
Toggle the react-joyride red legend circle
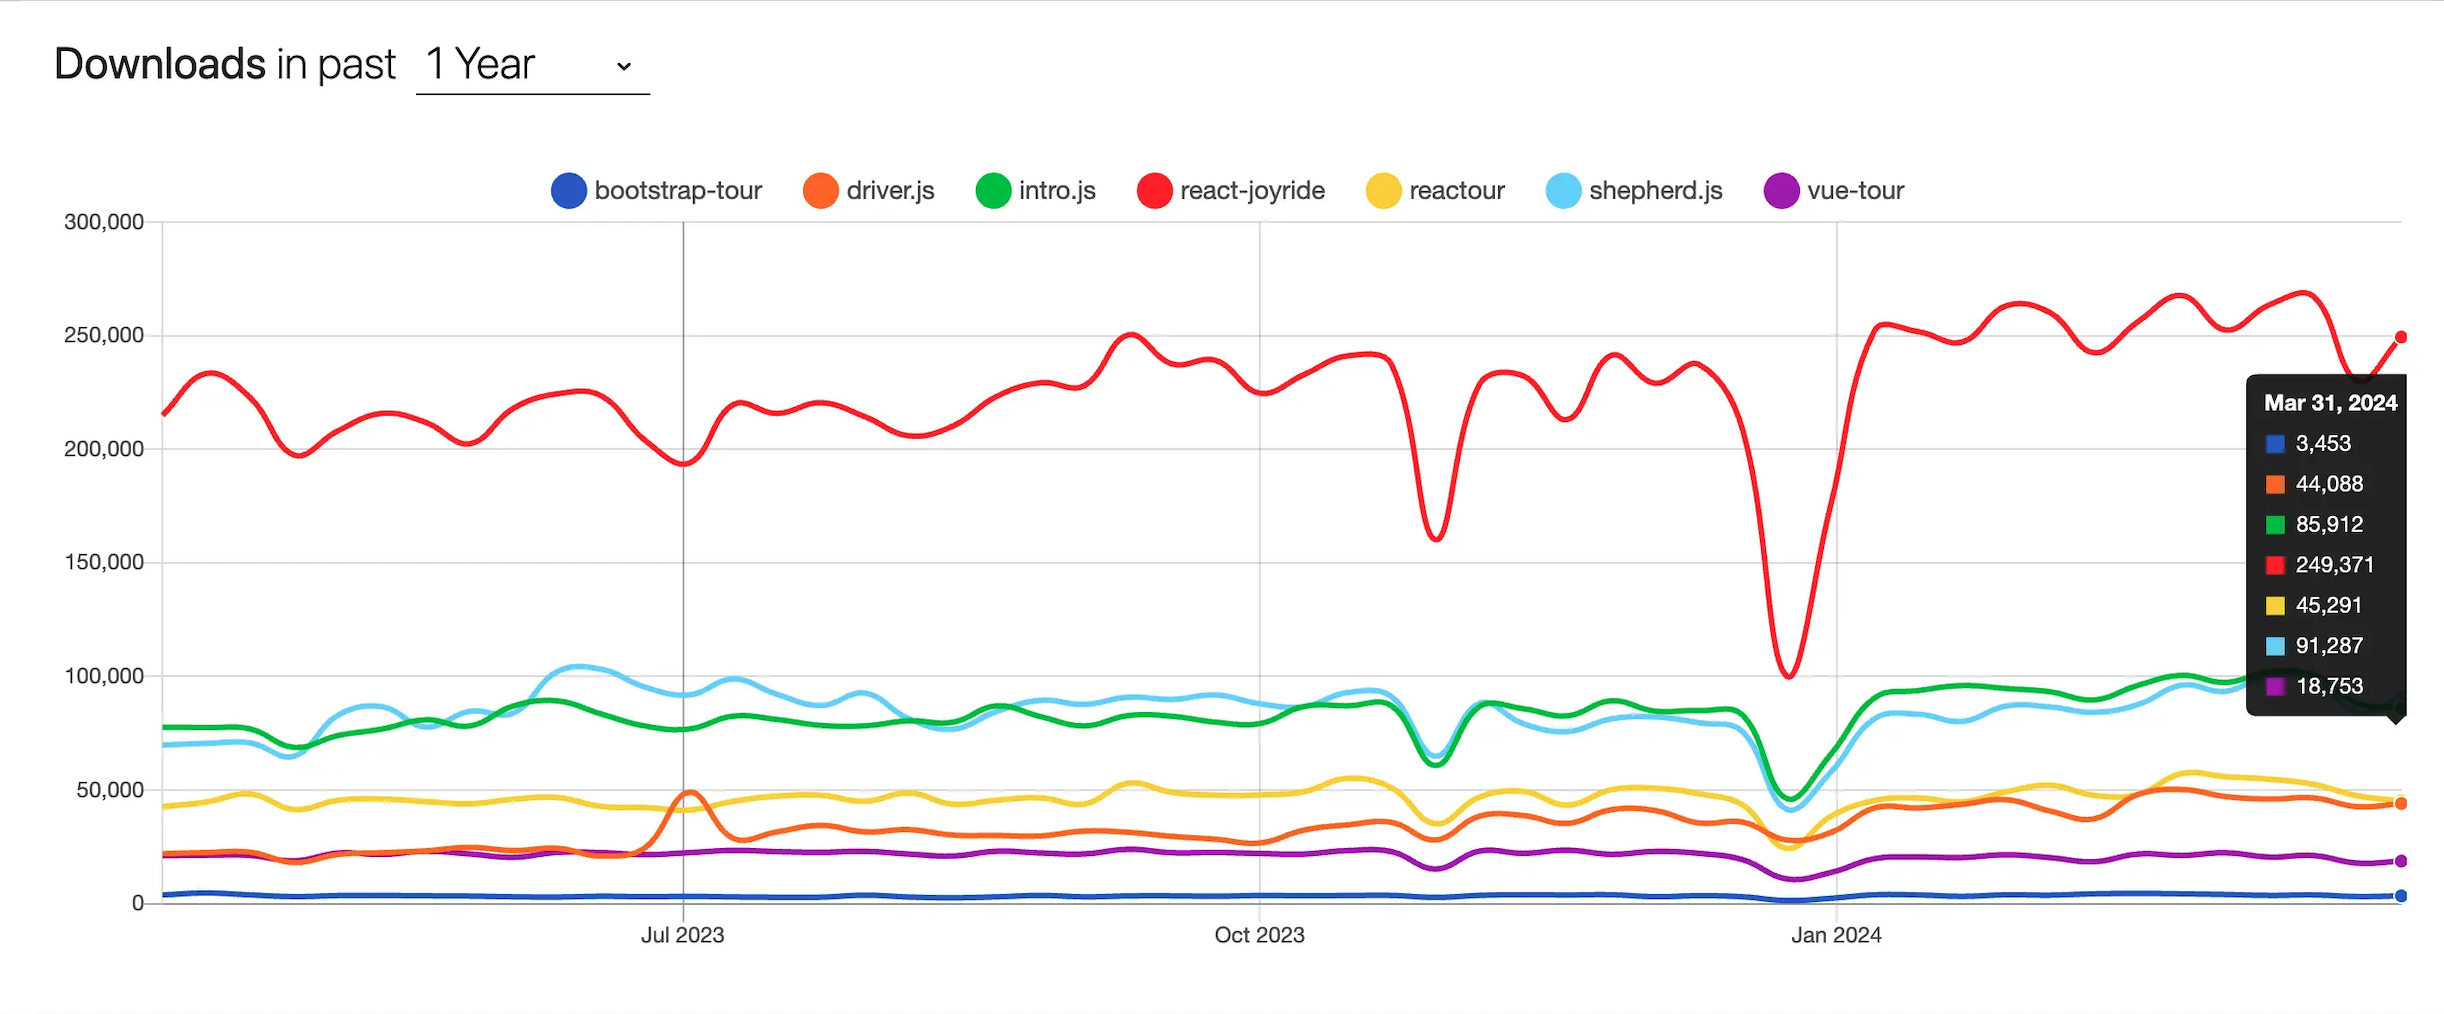pyautogui.click(x=1154, y=191)
